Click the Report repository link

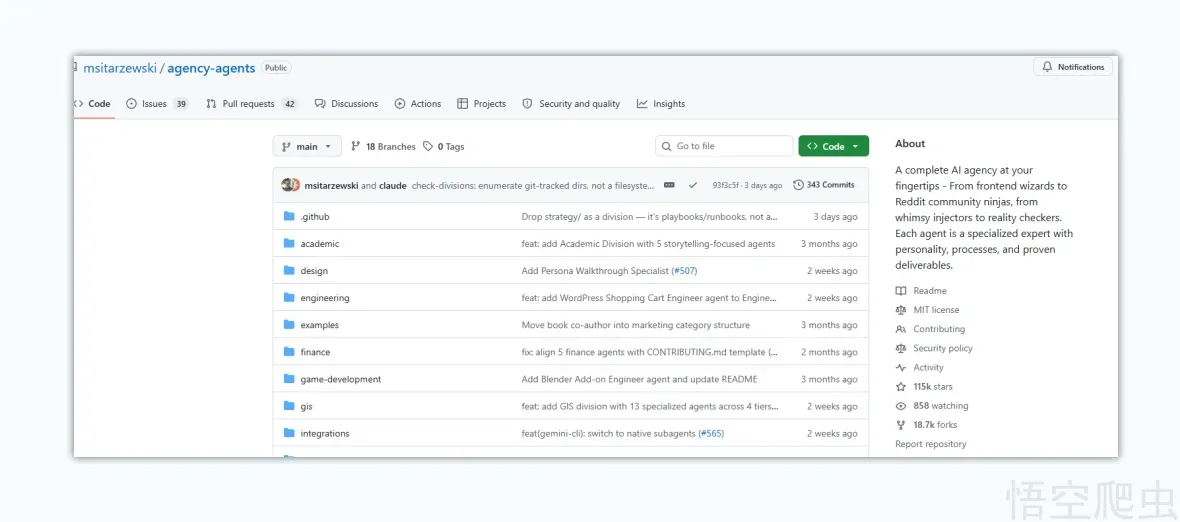[930, 444]
